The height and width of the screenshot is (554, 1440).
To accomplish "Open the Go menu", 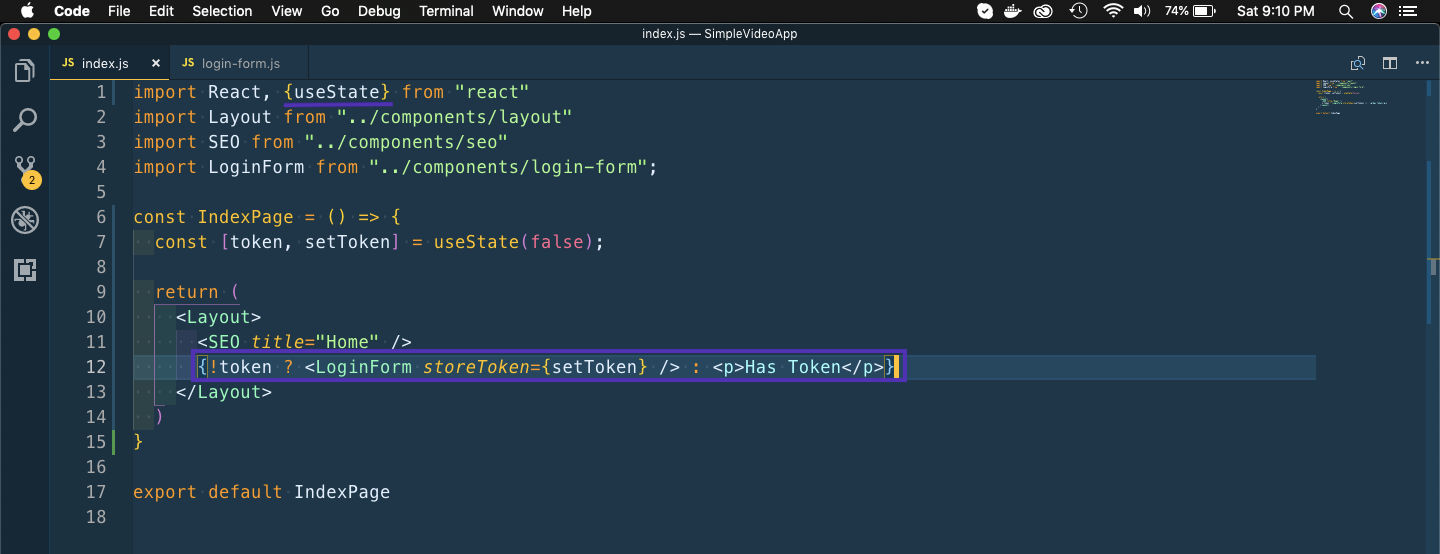I will pos(330,11).
